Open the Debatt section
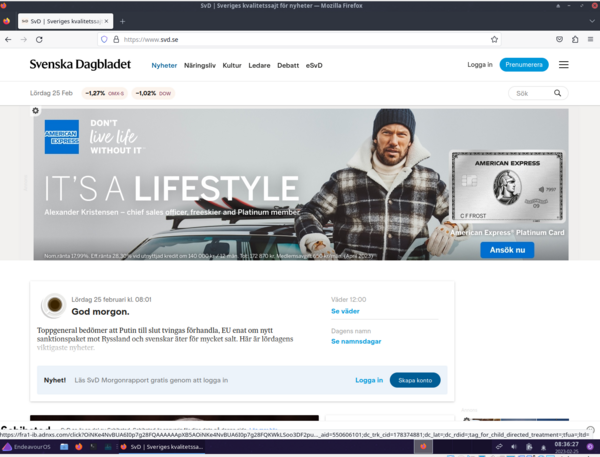The height and width of the screenshot is (457, 600). [288, 65]
